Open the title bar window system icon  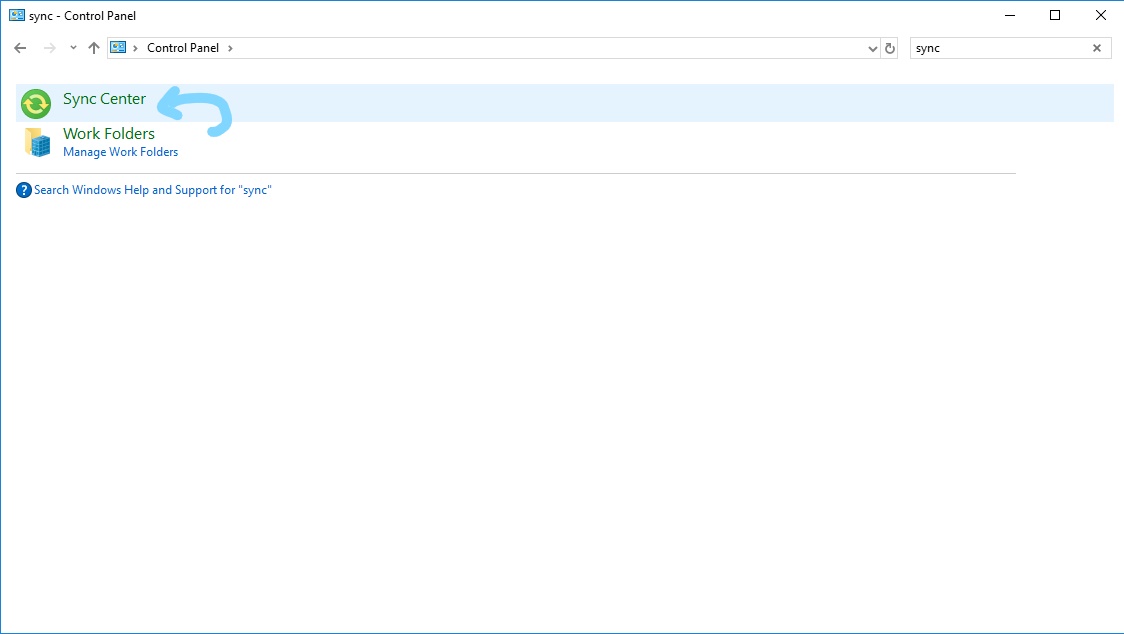[x=16, y=16]
